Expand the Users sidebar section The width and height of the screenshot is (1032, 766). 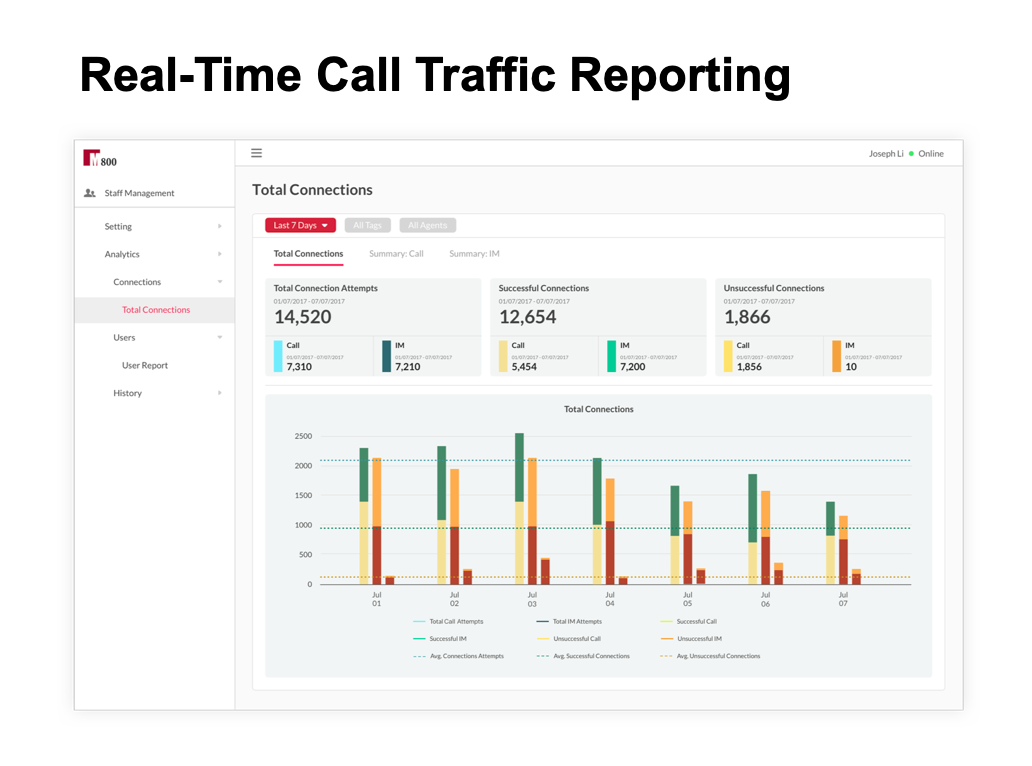(124, 337)
